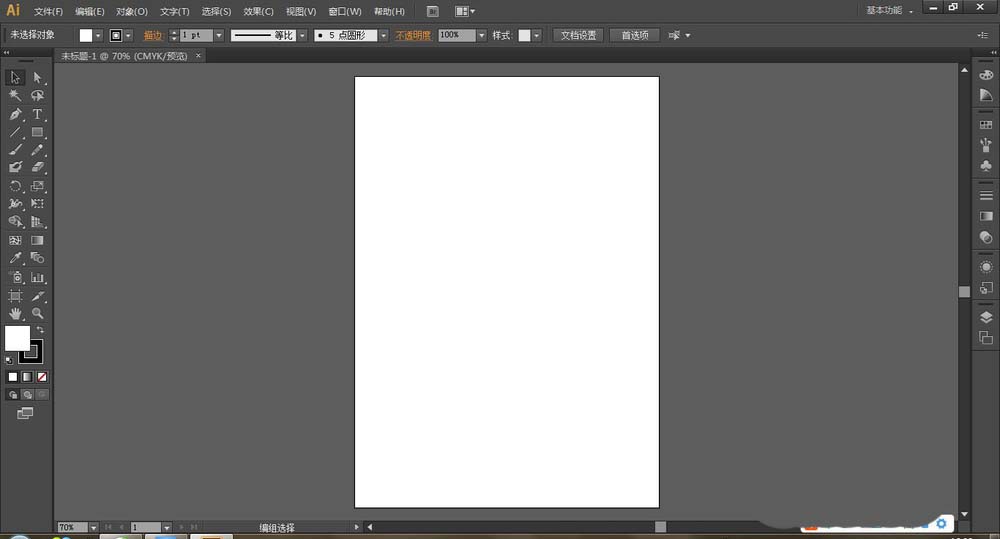
Task: Set paint mode to Color
Action: tap(13, 377)
